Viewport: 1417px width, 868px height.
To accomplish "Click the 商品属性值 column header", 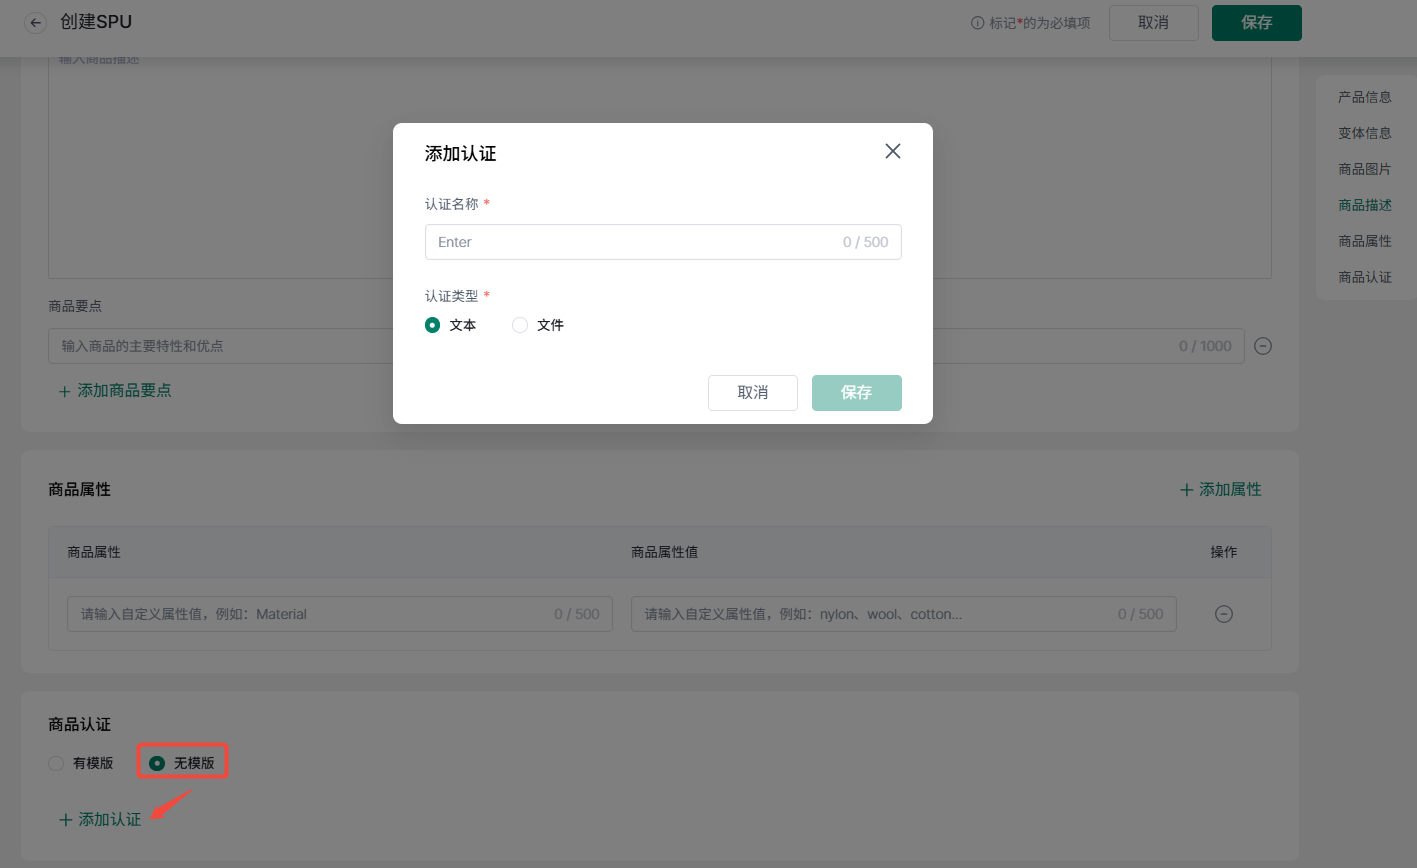I will tap(665, 552).
